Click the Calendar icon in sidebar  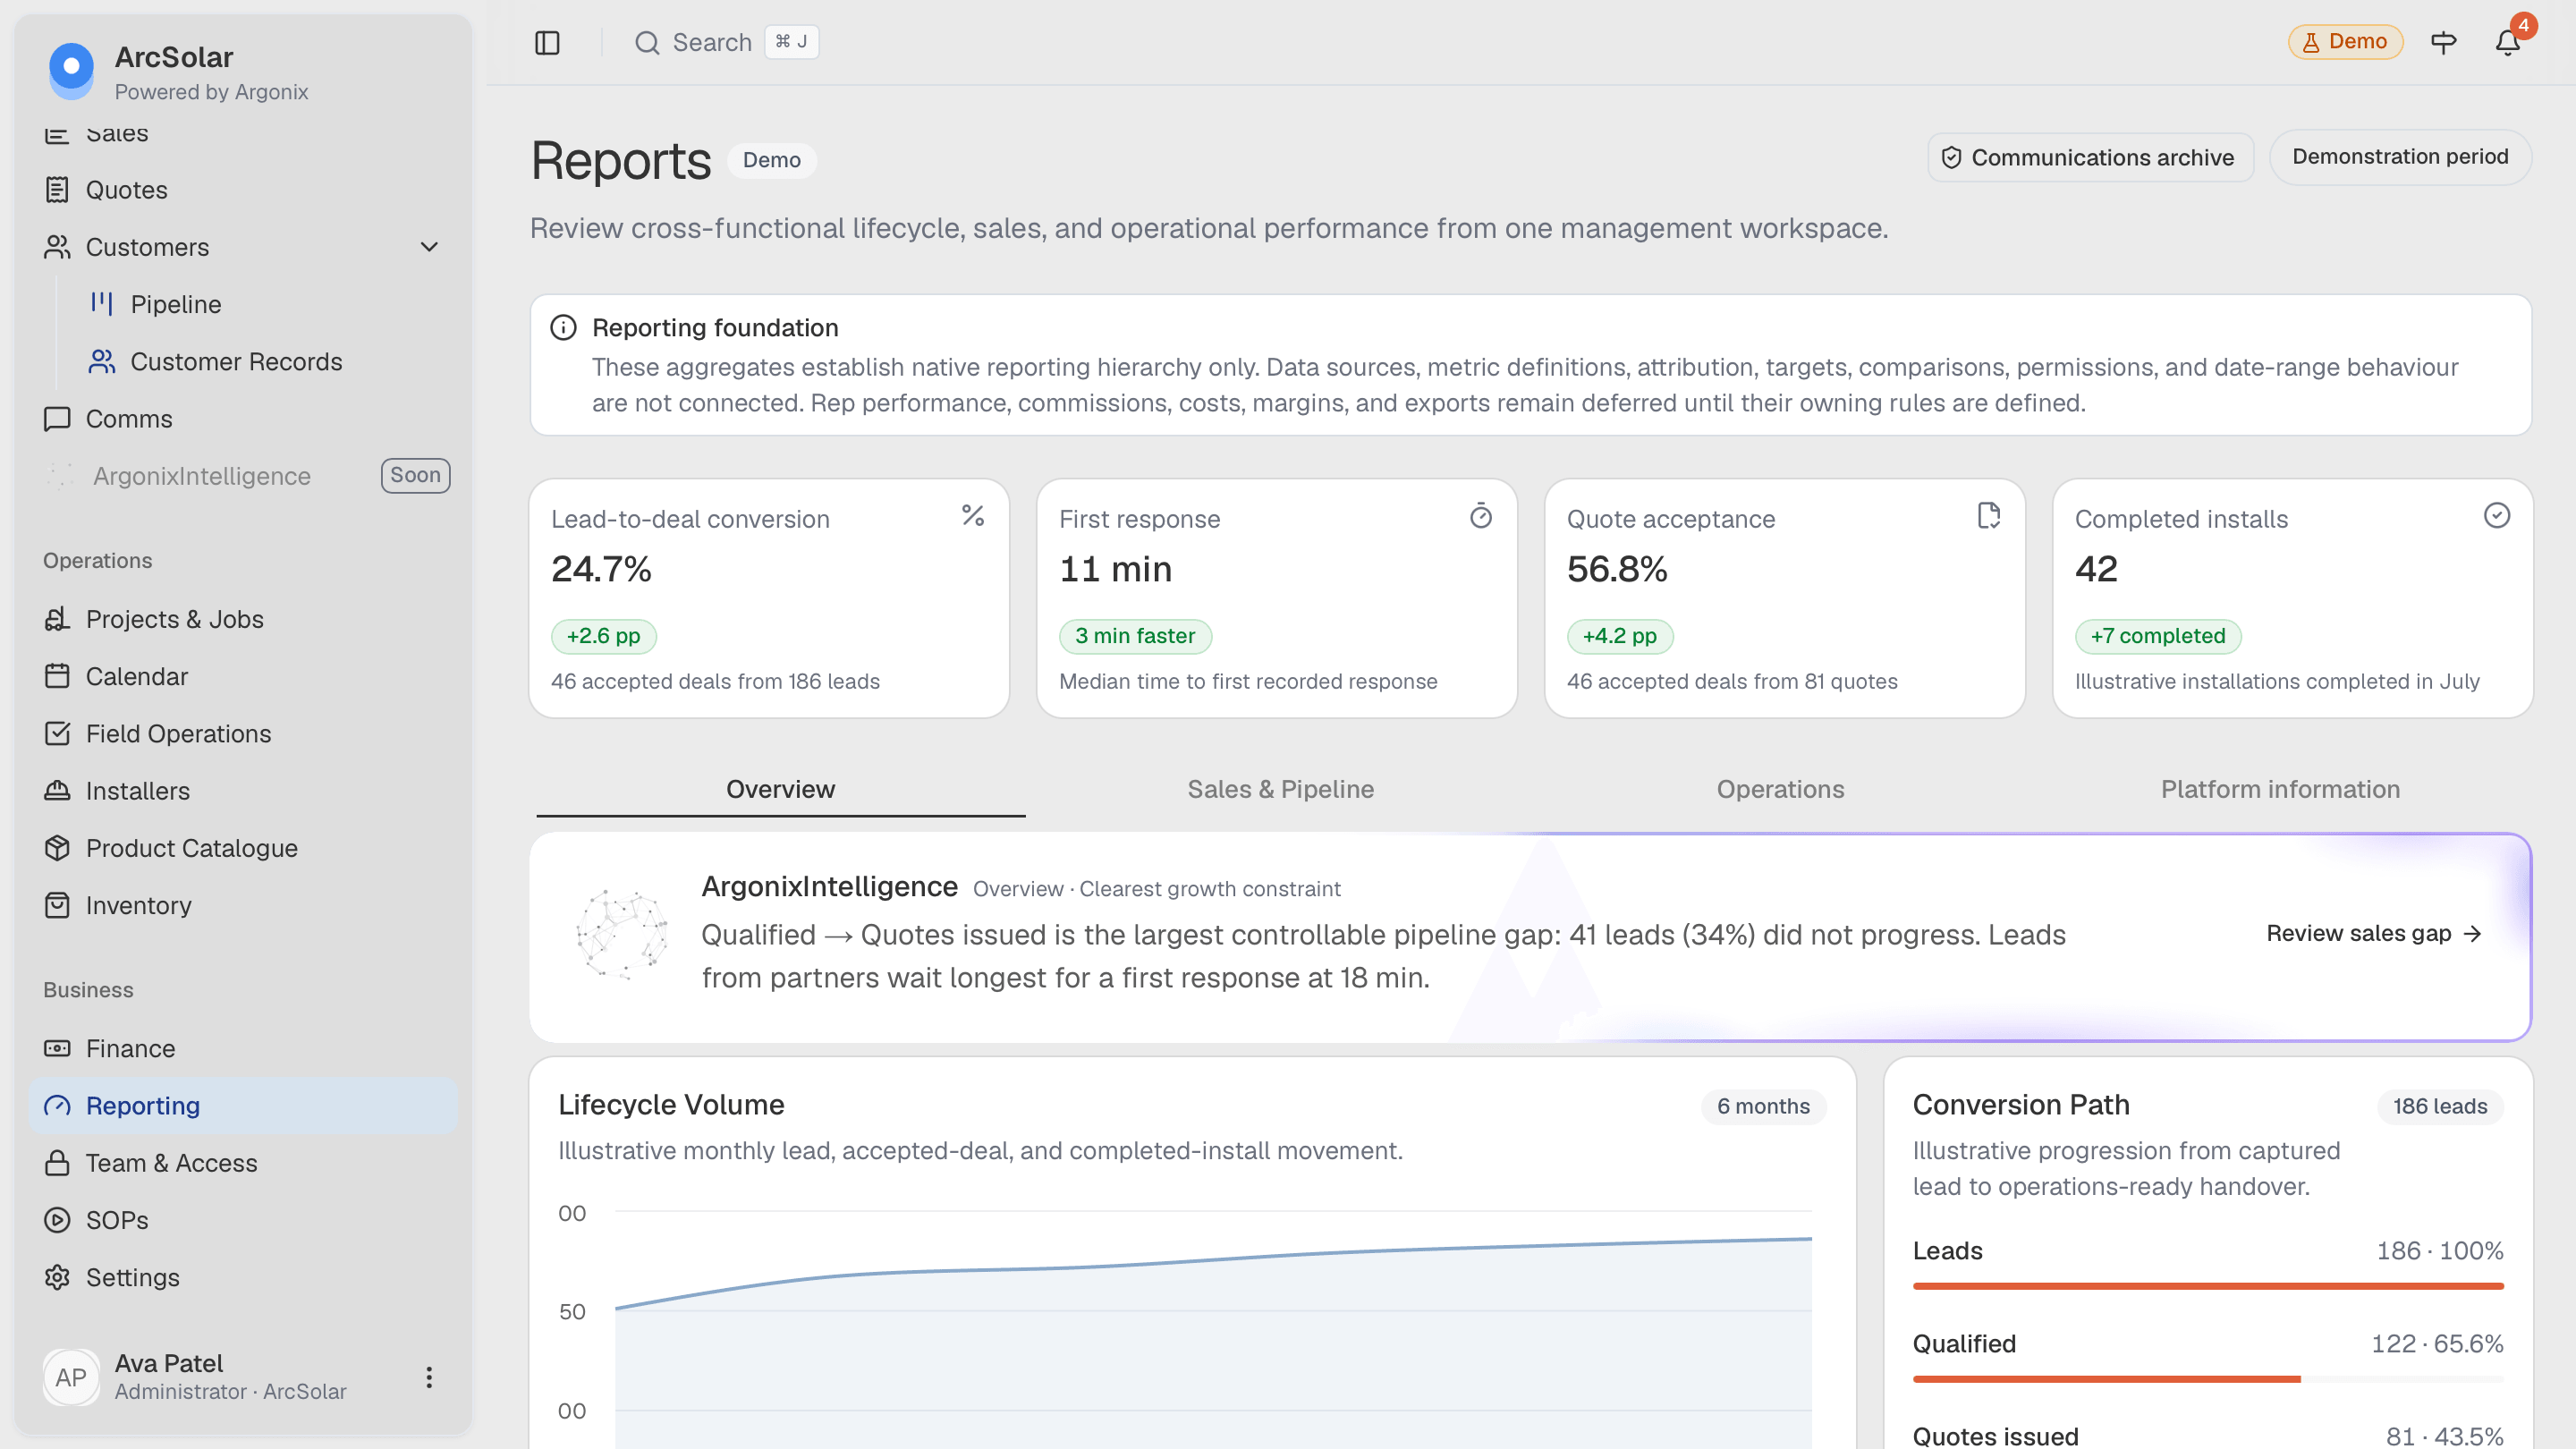coord(57,676)
